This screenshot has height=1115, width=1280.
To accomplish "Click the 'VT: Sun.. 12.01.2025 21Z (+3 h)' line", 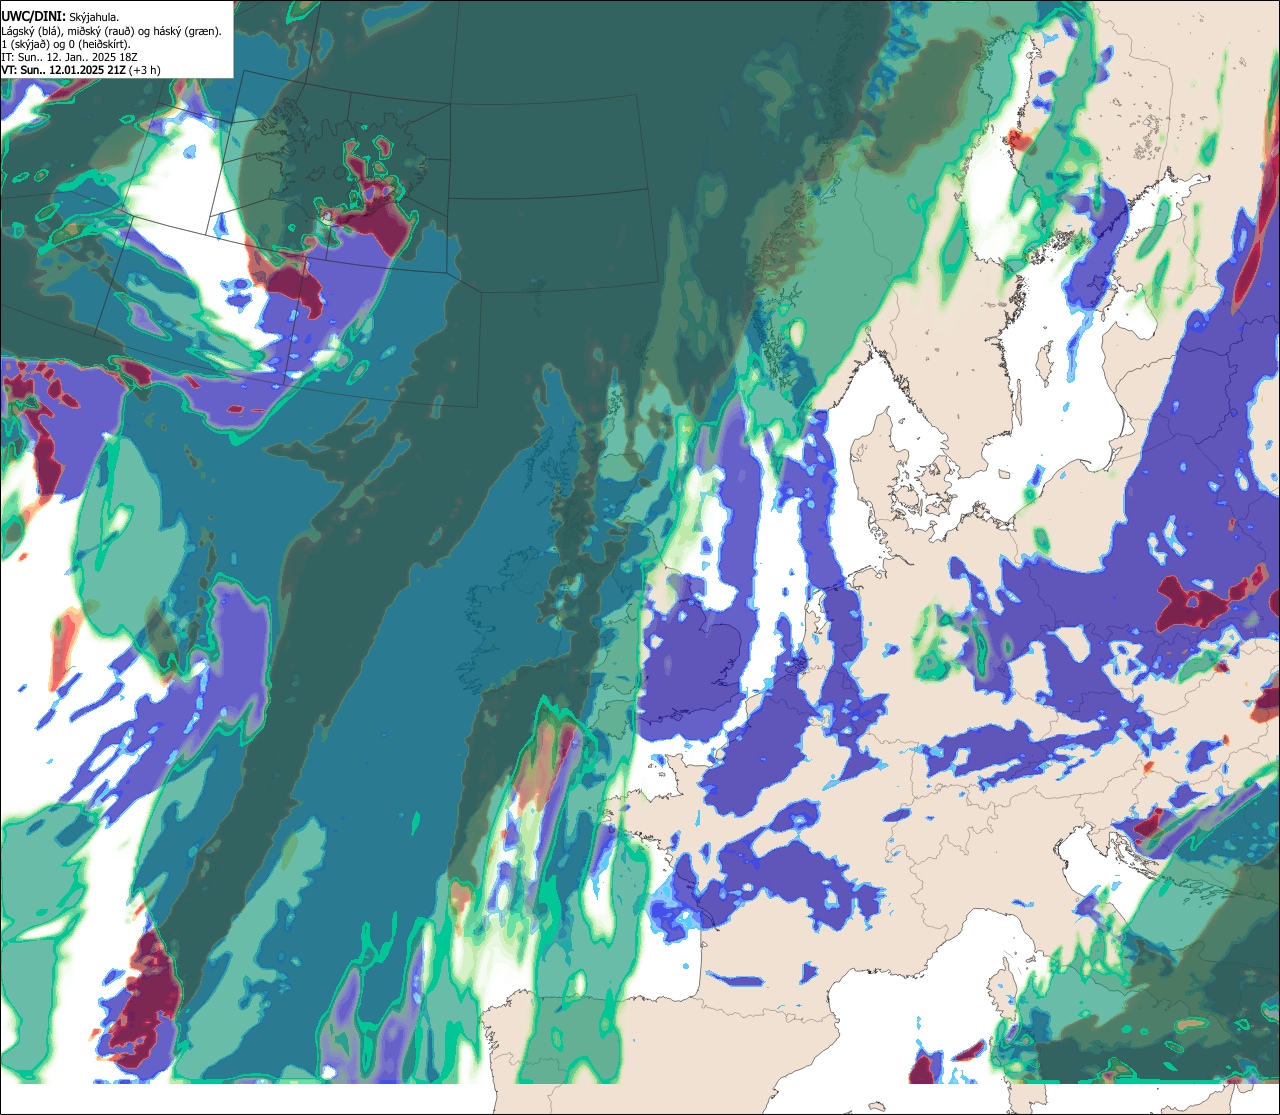I will click(81, 70).
